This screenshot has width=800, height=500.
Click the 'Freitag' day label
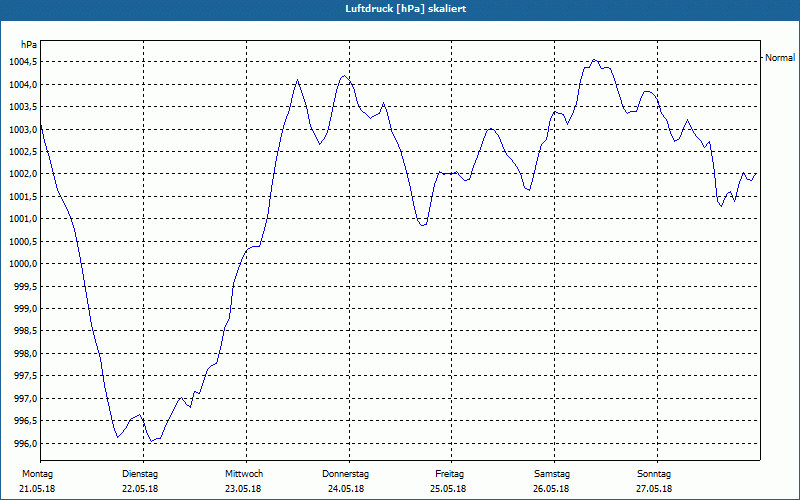(x=449, y=474)
